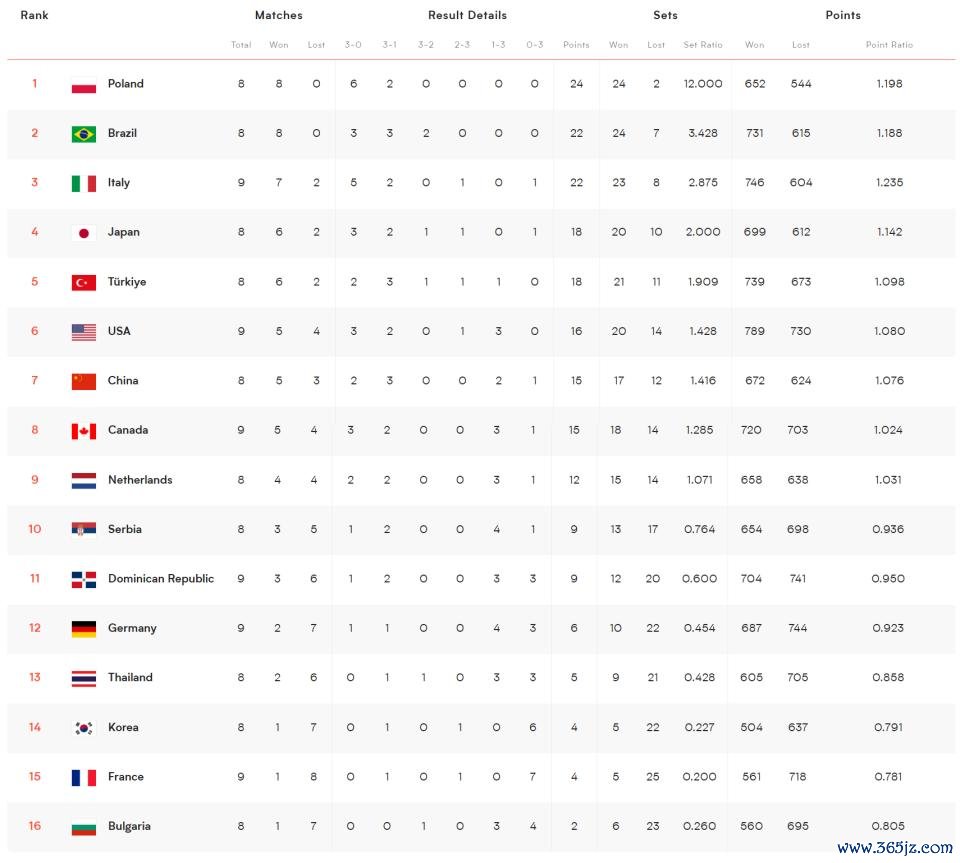This screenshot has width=960, height=863.
Task: Click the Rank column header
Action: click(34, 15)
